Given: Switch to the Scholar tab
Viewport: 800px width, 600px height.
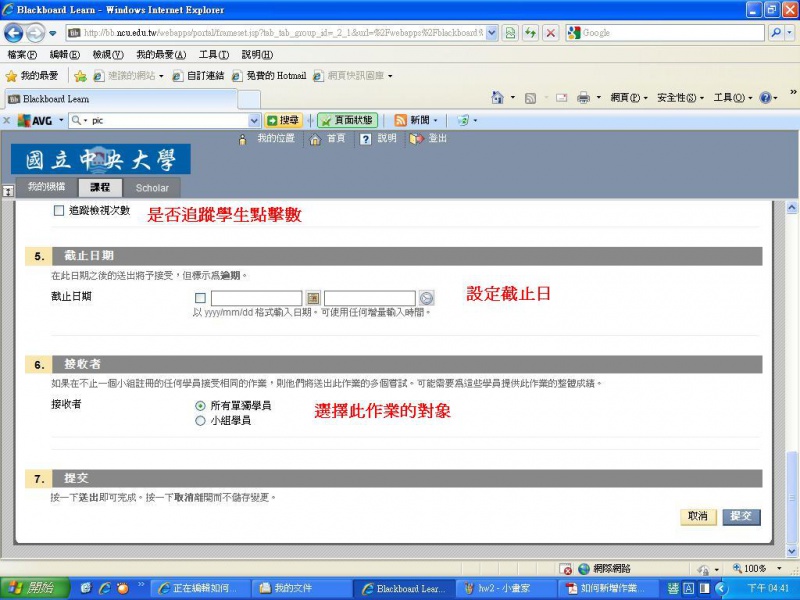Looking at the screenshot, I should point(152,187).
